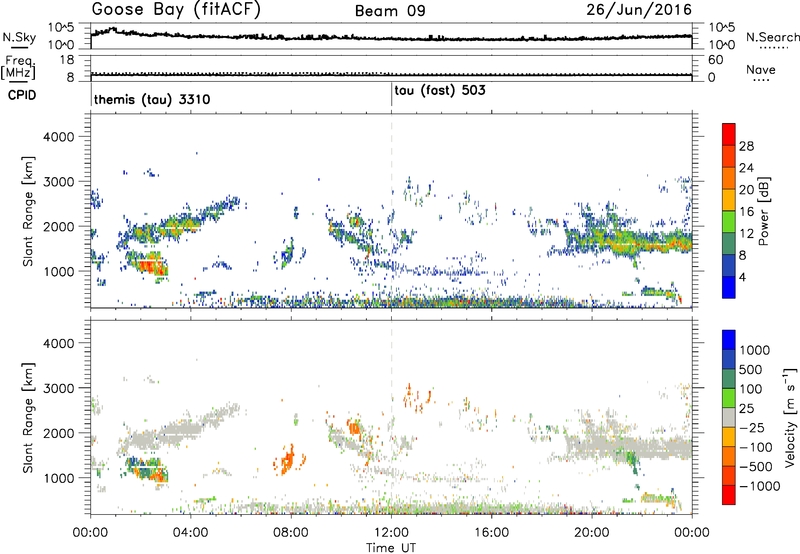Click the 'Velocity [m s⁻¹]' colorbar label

(790, 417)
